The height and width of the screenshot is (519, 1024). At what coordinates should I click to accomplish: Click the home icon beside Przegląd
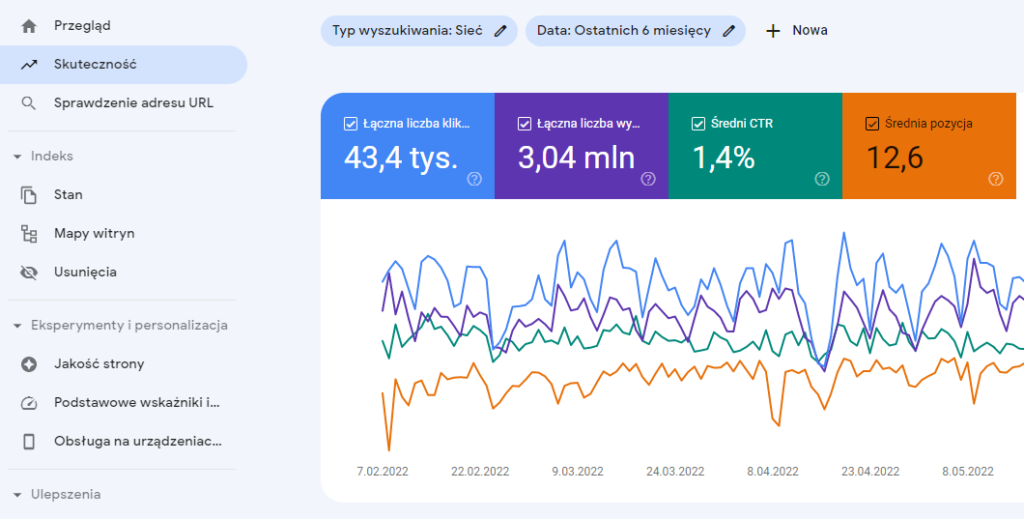(x=29, y=26)
